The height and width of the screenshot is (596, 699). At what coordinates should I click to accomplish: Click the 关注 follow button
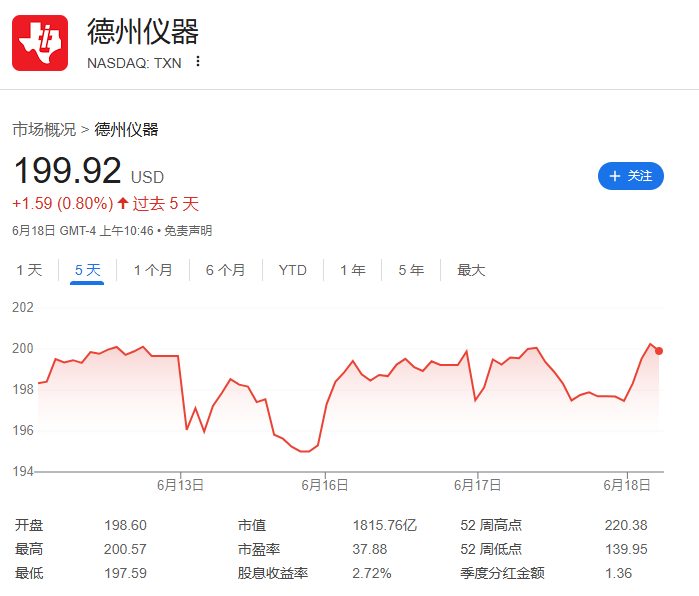[630, 176]
